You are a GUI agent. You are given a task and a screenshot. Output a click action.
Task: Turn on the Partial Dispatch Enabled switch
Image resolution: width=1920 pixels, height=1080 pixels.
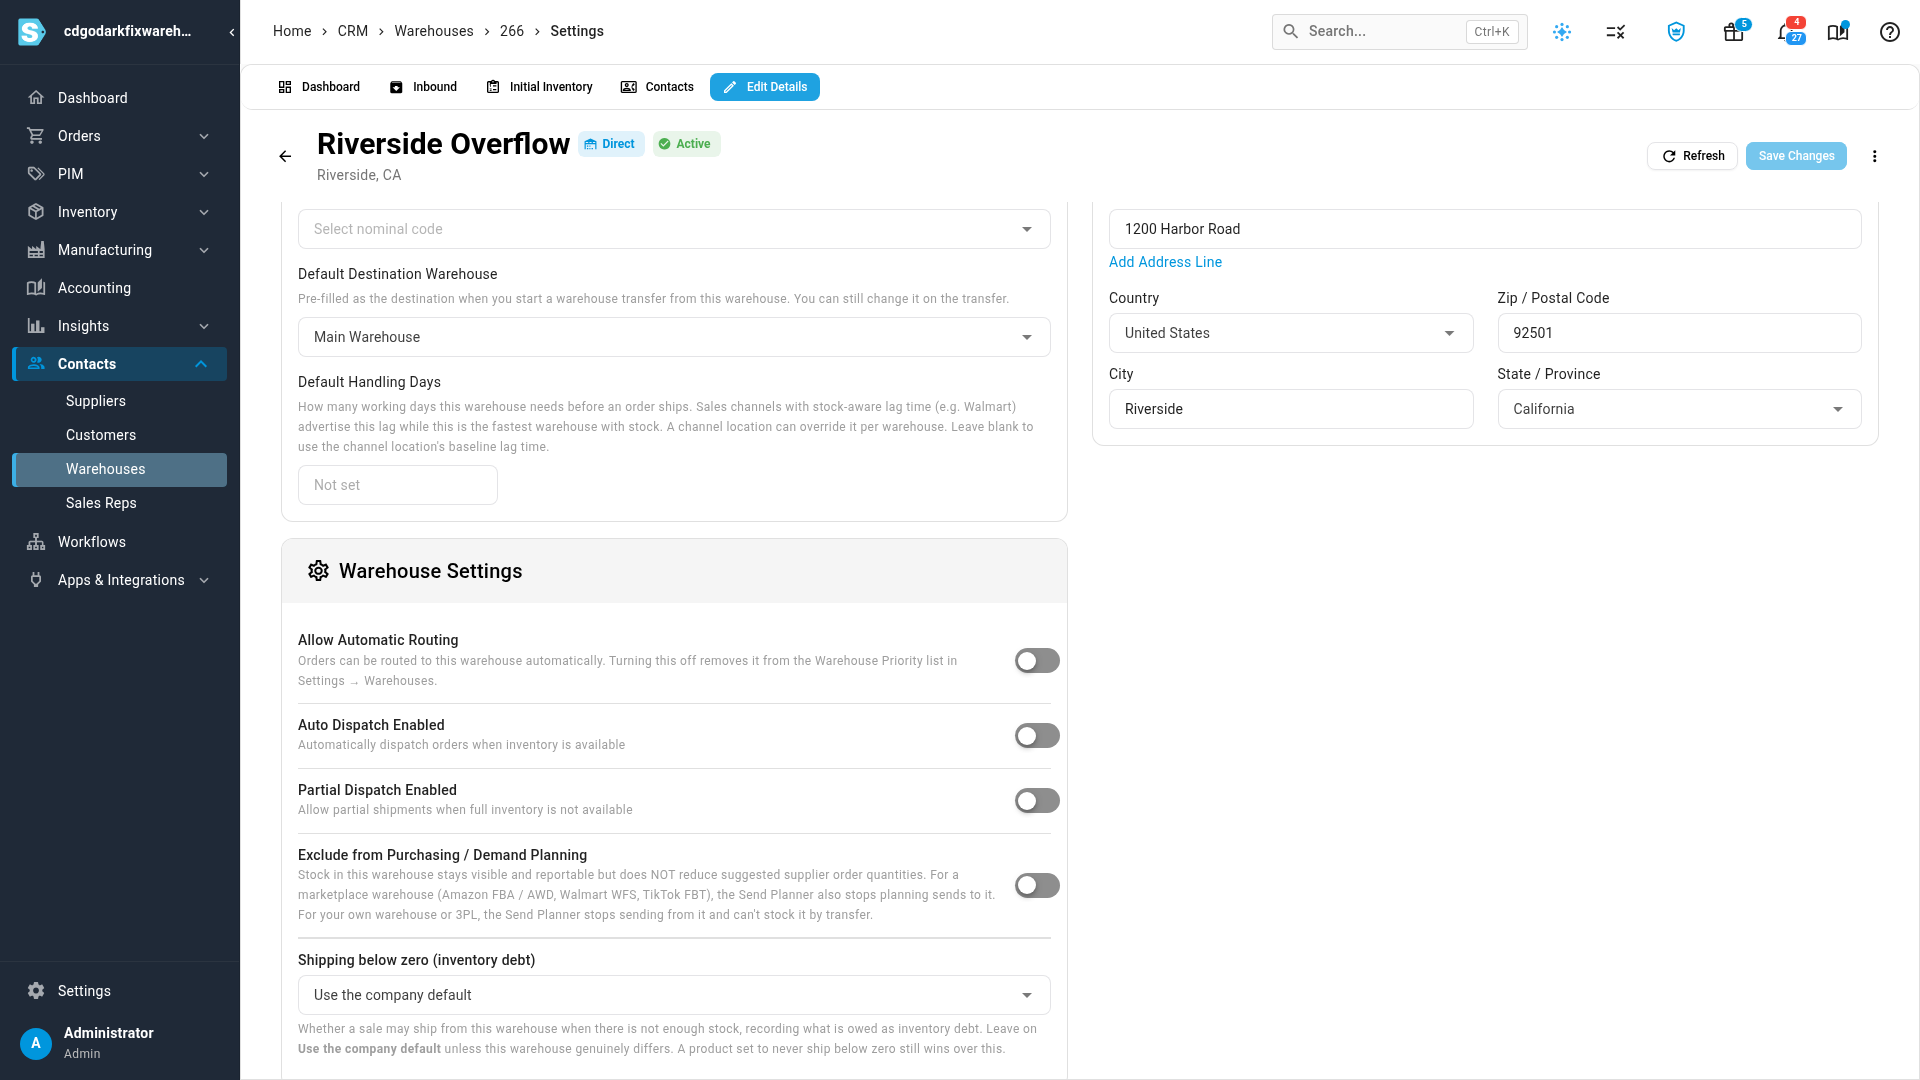coord(1037,801)
